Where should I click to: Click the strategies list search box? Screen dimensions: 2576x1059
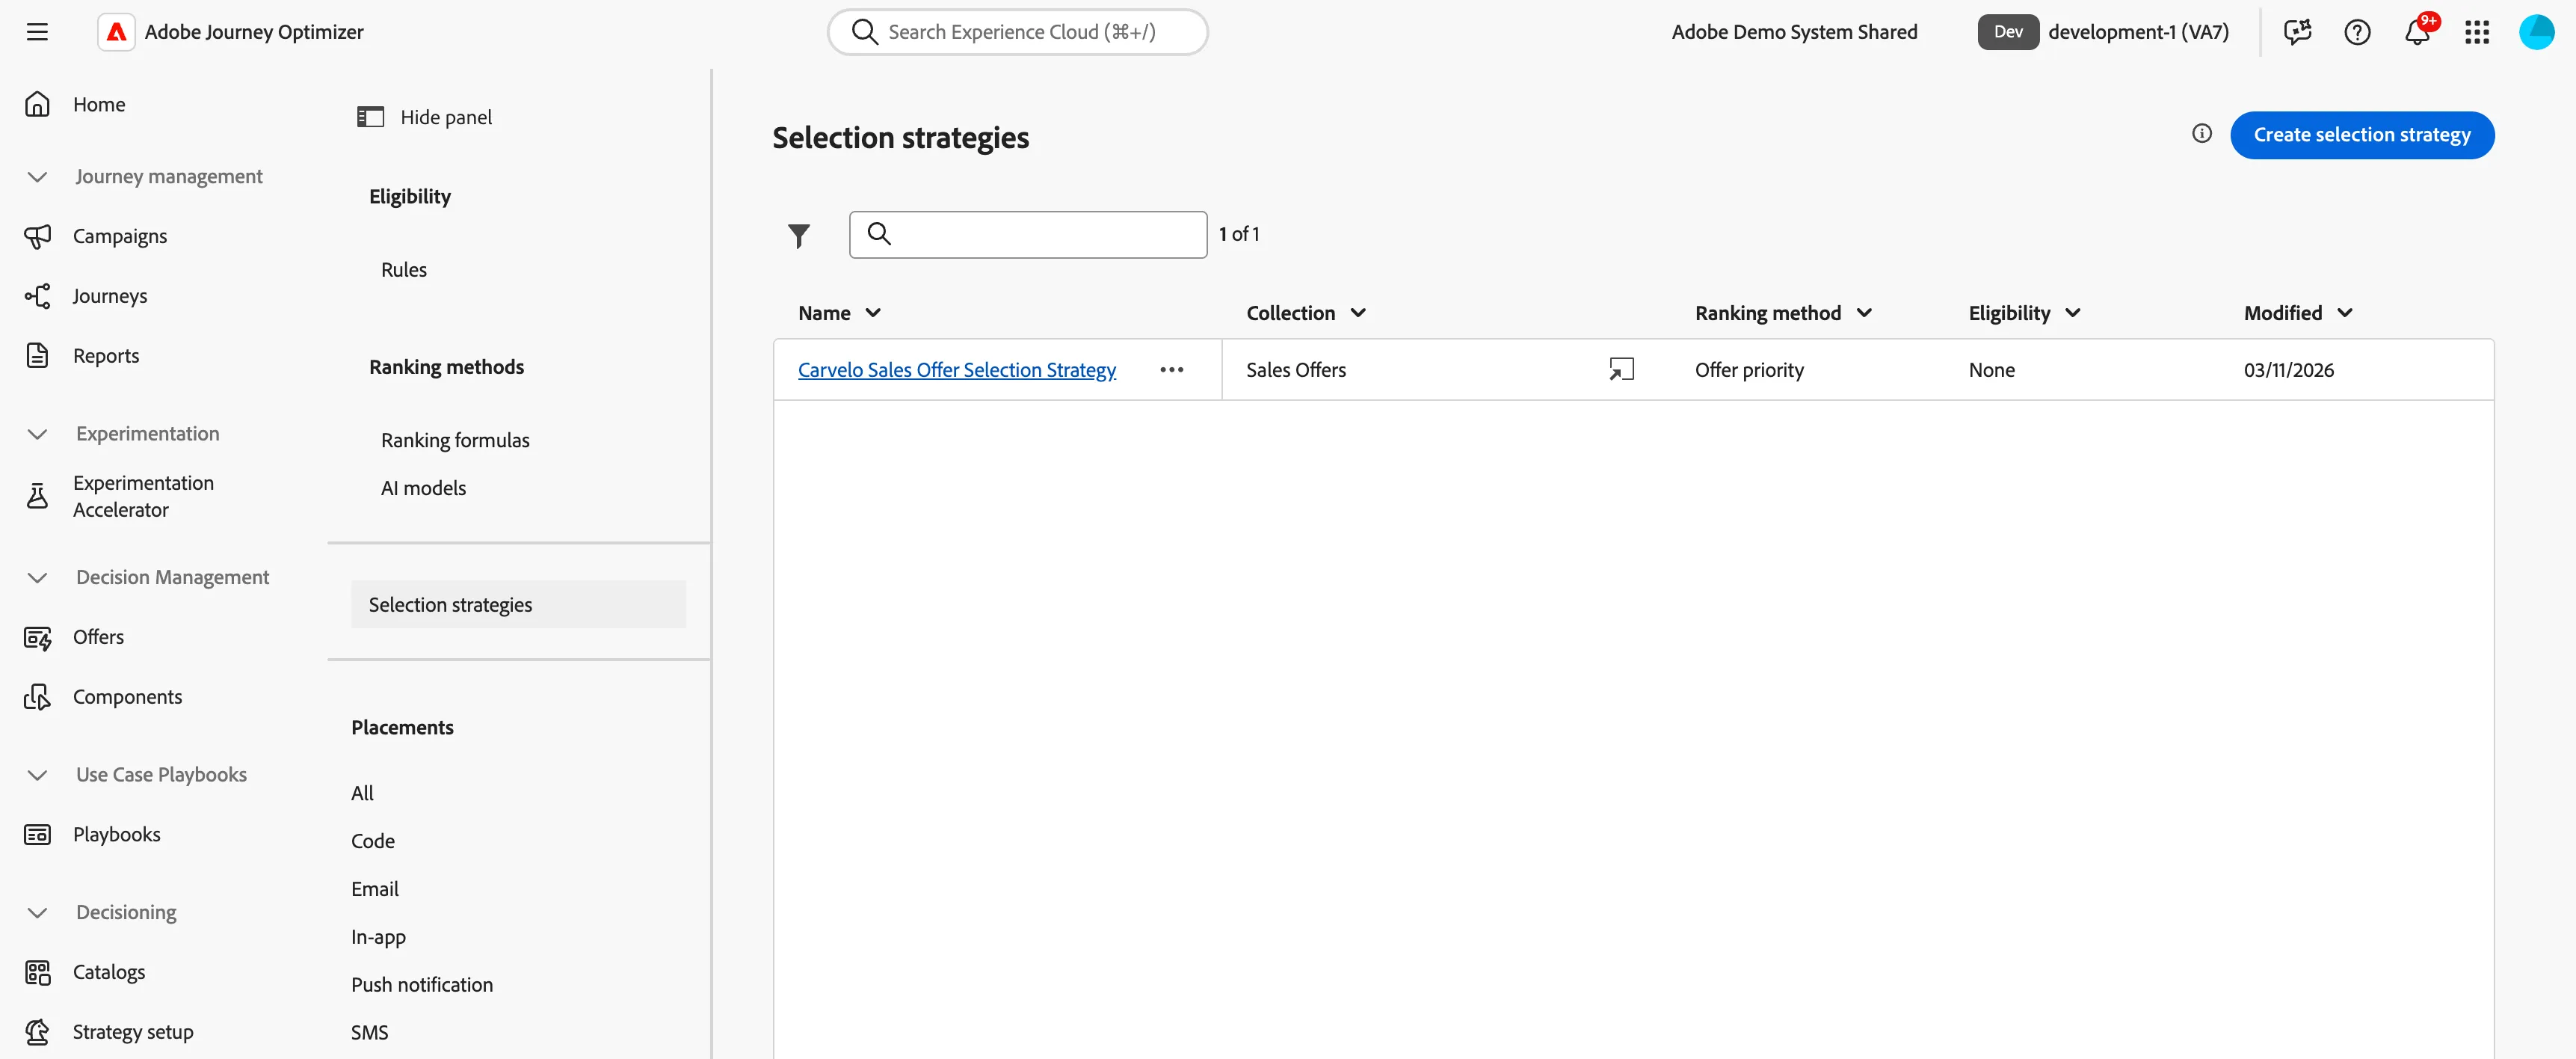[x=1027, y=234]
